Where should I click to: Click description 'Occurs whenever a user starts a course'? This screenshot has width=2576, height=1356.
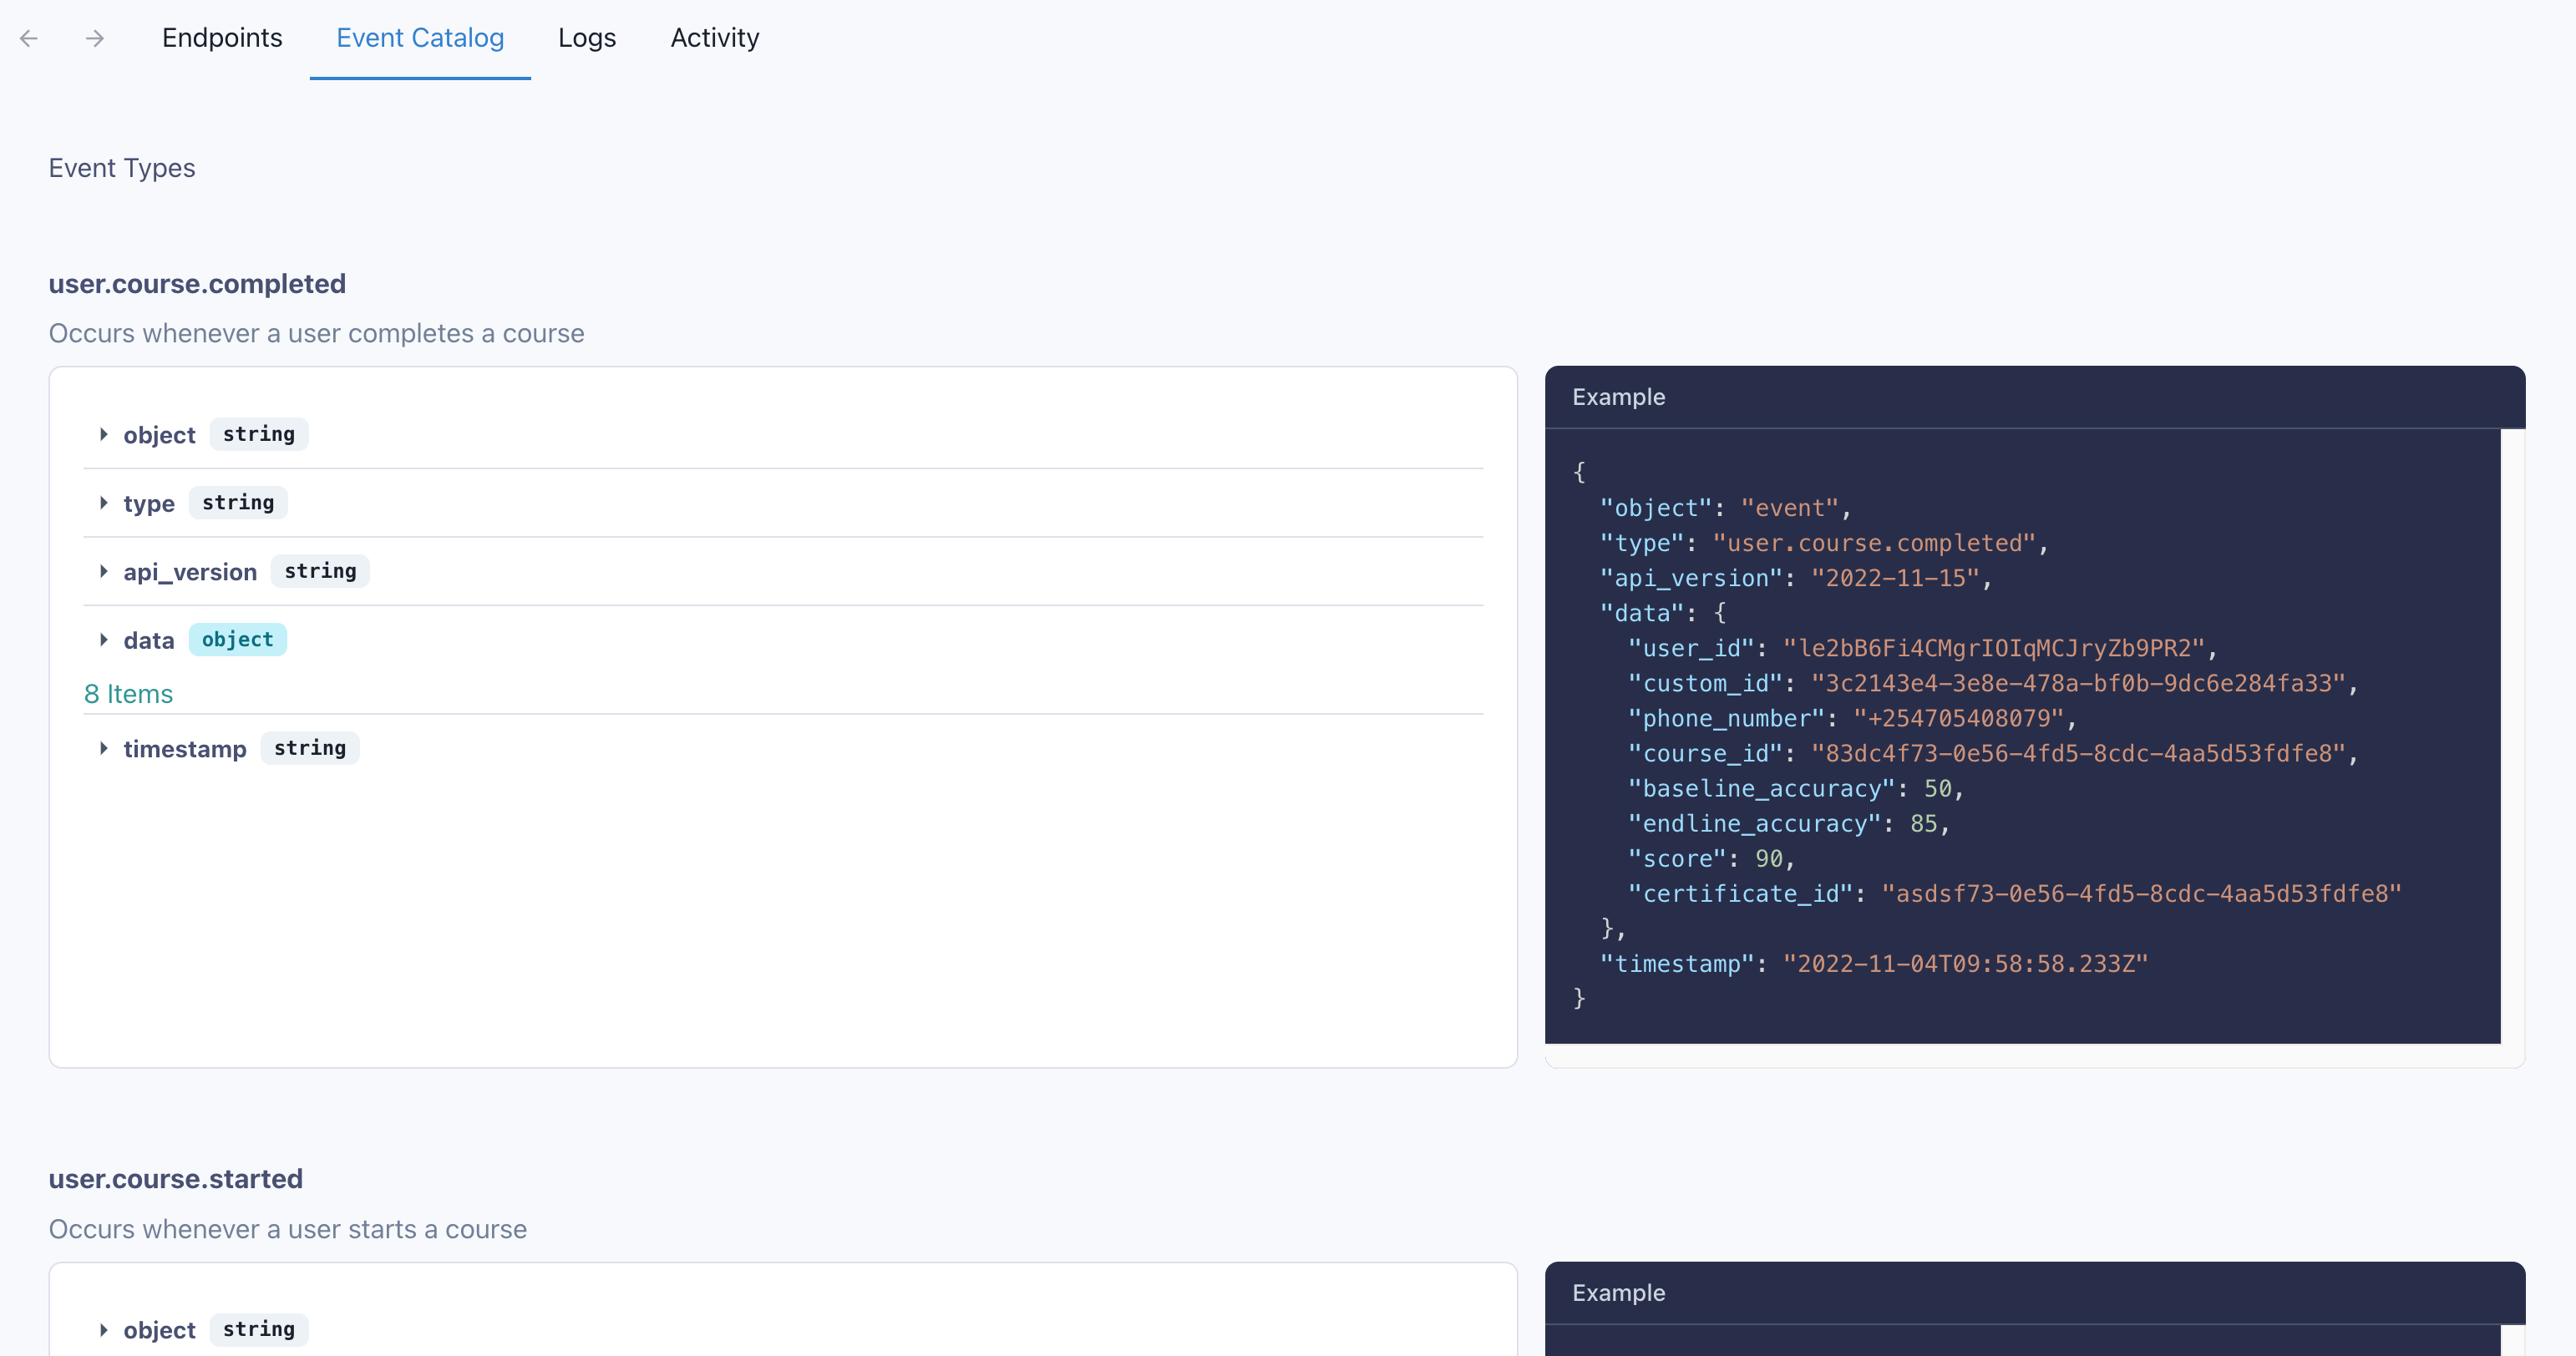click(x=288, y=1229)
